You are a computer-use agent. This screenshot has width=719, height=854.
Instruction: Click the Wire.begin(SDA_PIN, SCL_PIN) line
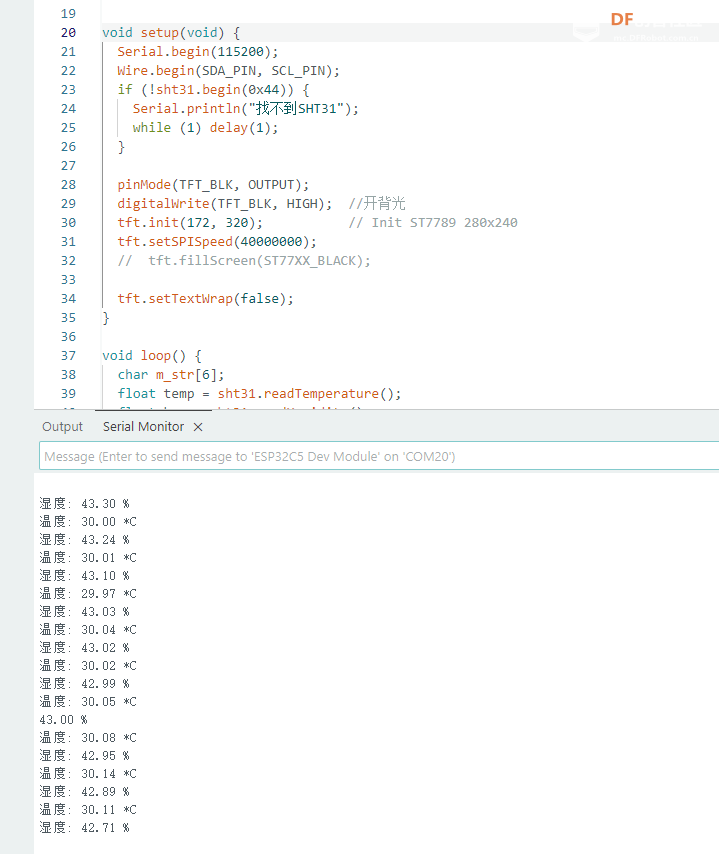tap(228, 71)
